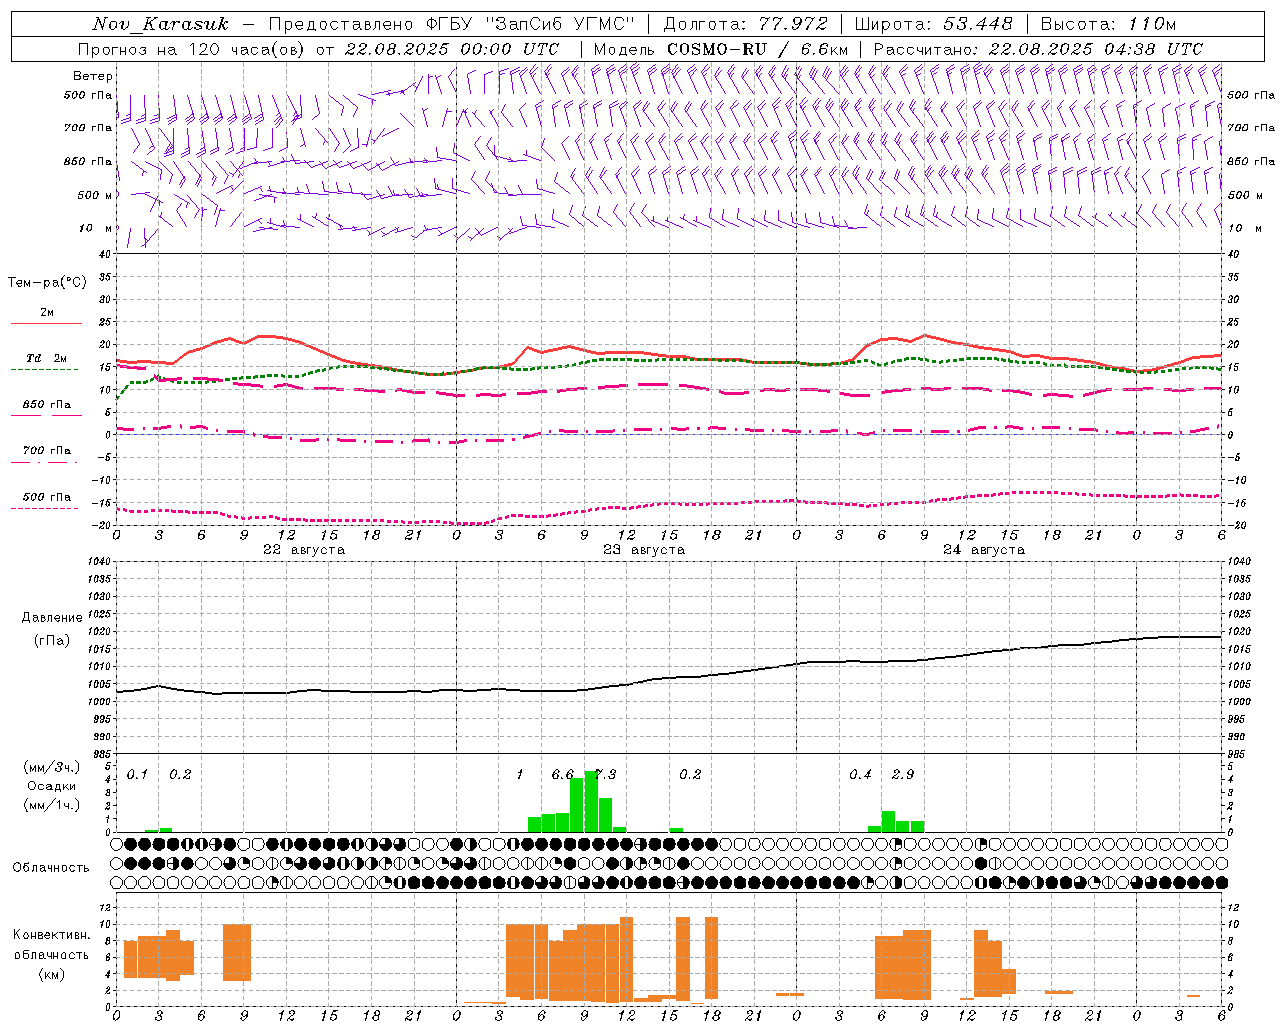Image resolution: width=1280 pixels, height=1024 pixels.
Task: Click the 23 августа date label
Action: (x=643, y=550)
